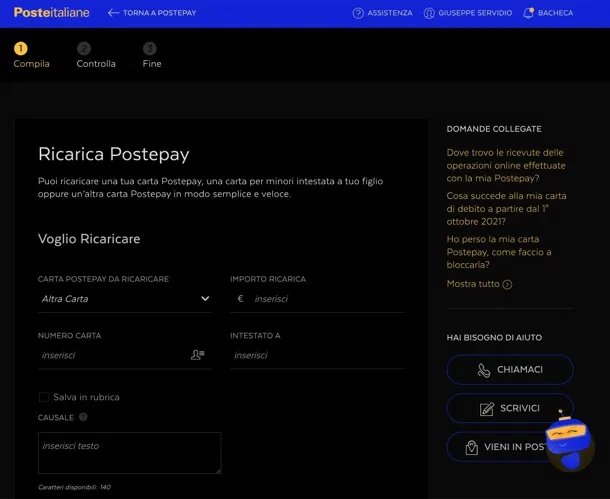This screenshot has height=499, width=610.
Task: Open link Ho perso la mia carta Postepay
Action: tap(499, 252)
